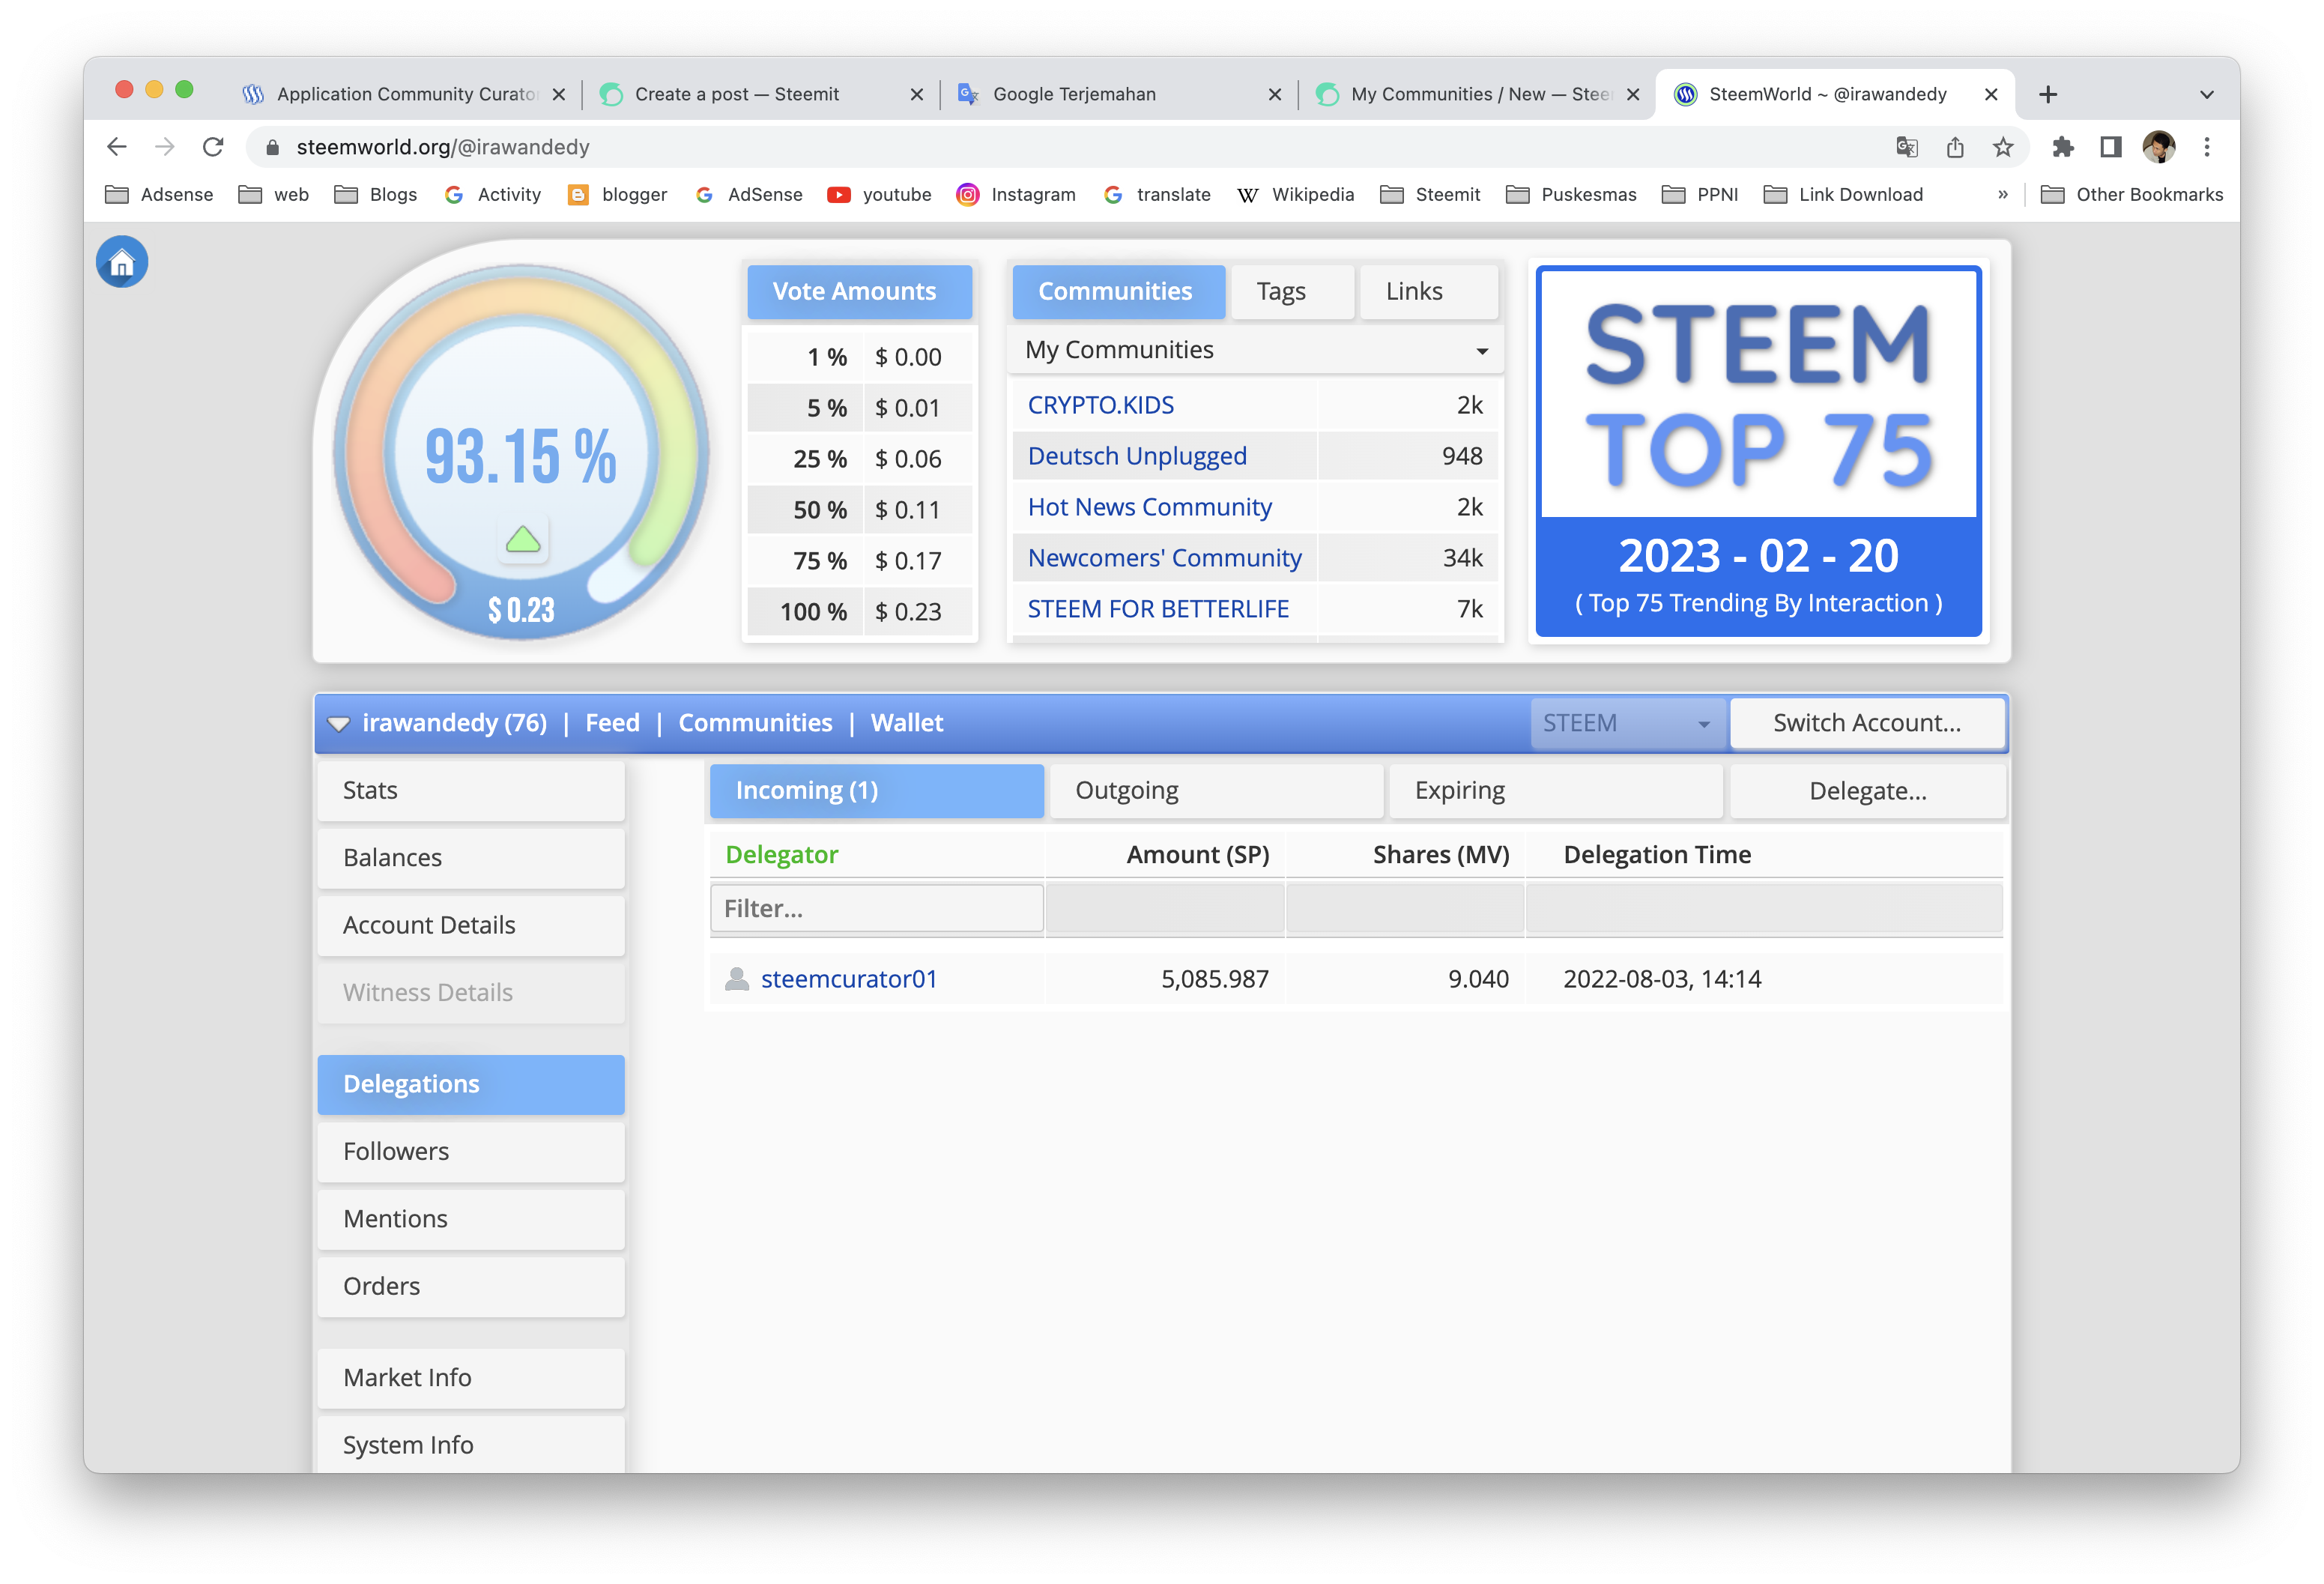Toggle the browser side panel icon
The width and height of the screenshot is (2324, 1584).
coord(2110,147)
